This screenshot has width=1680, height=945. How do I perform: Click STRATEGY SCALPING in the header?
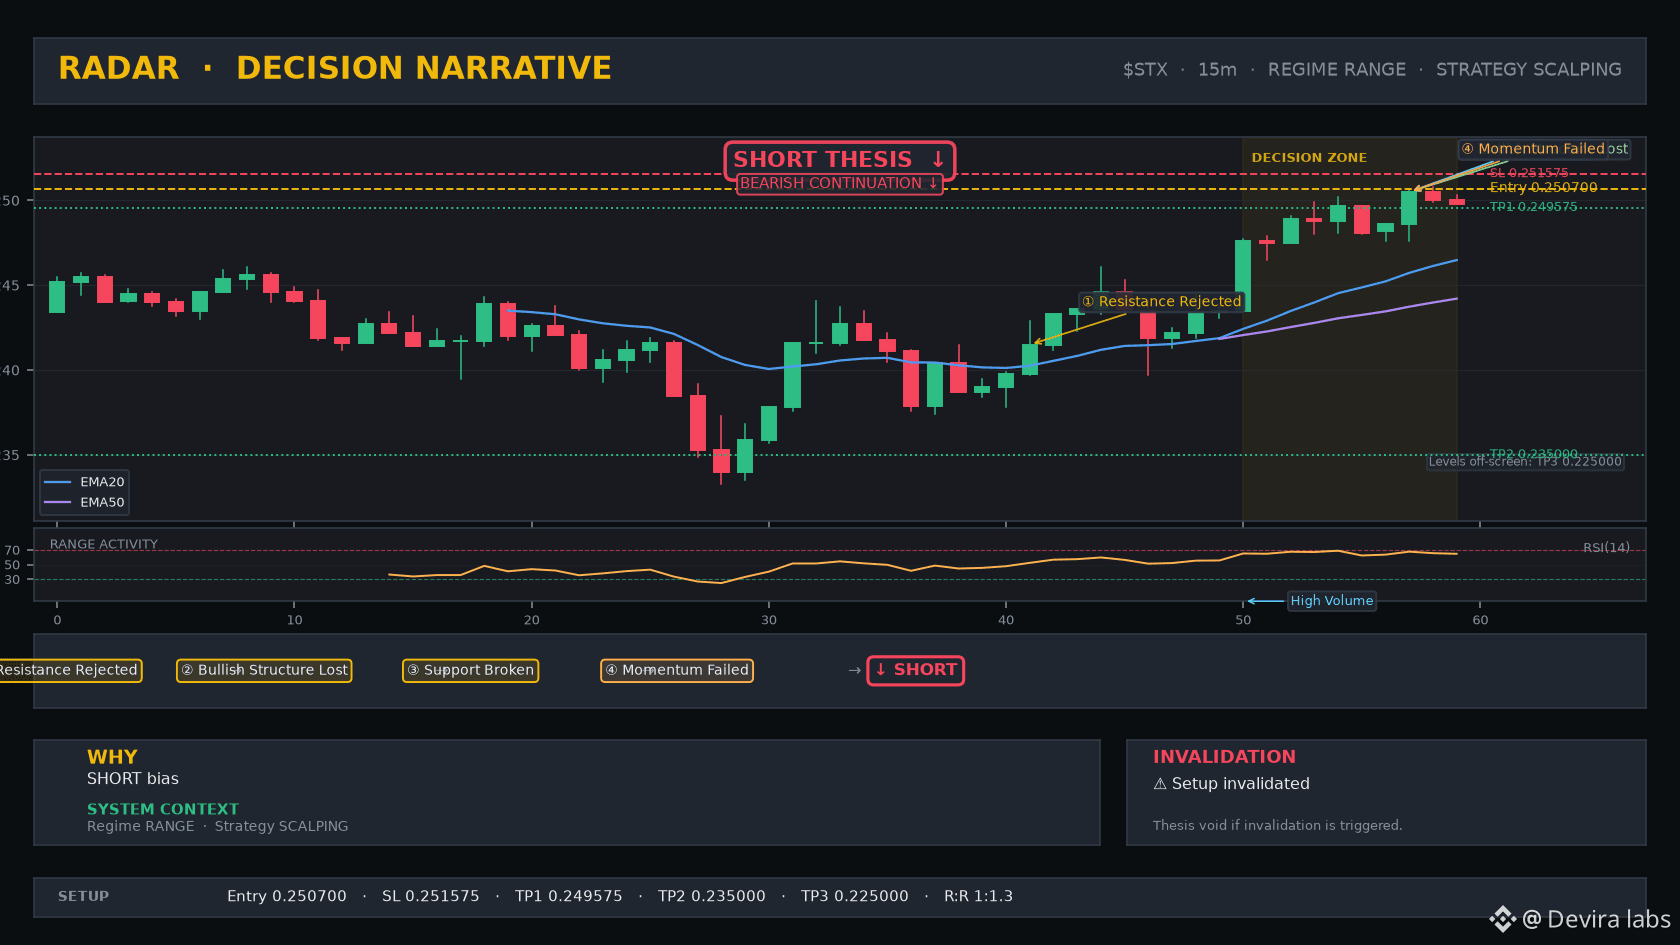click(x=1529, y=70)
